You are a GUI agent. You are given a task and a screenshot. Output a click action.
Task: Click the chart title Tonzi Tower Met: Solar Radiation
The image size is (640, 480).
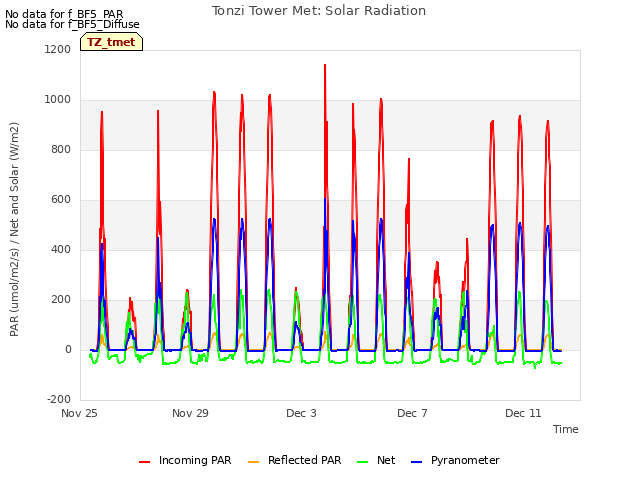(319, 11)
